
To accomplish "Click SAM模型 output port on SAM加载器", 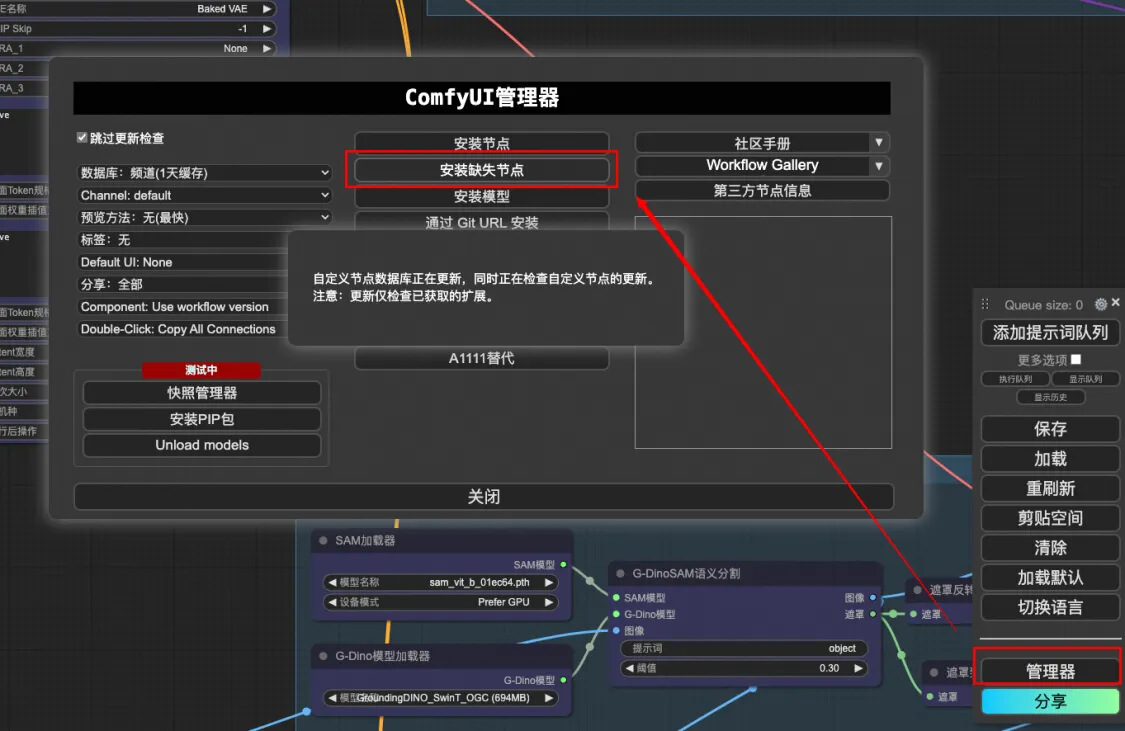I will pos(563,565).
